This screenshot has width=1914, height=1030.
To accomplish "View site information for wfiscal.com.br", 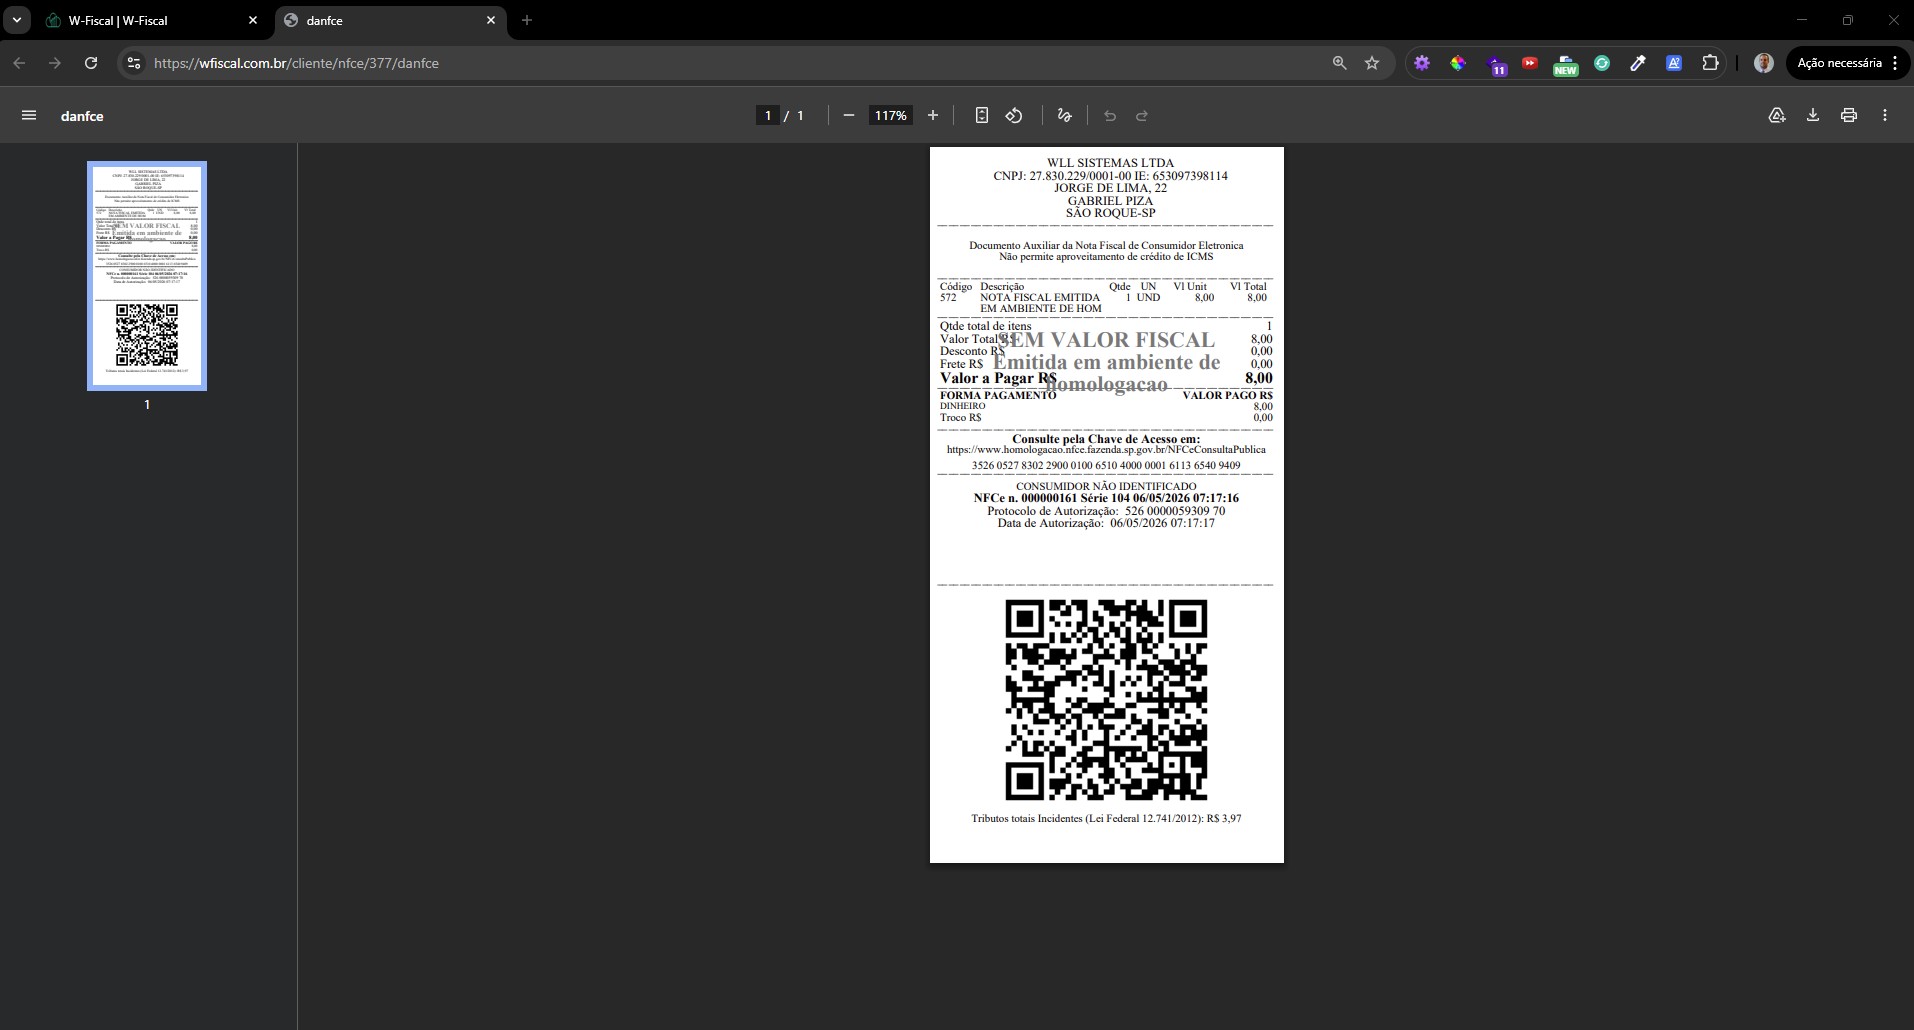I will pos(134,63).
